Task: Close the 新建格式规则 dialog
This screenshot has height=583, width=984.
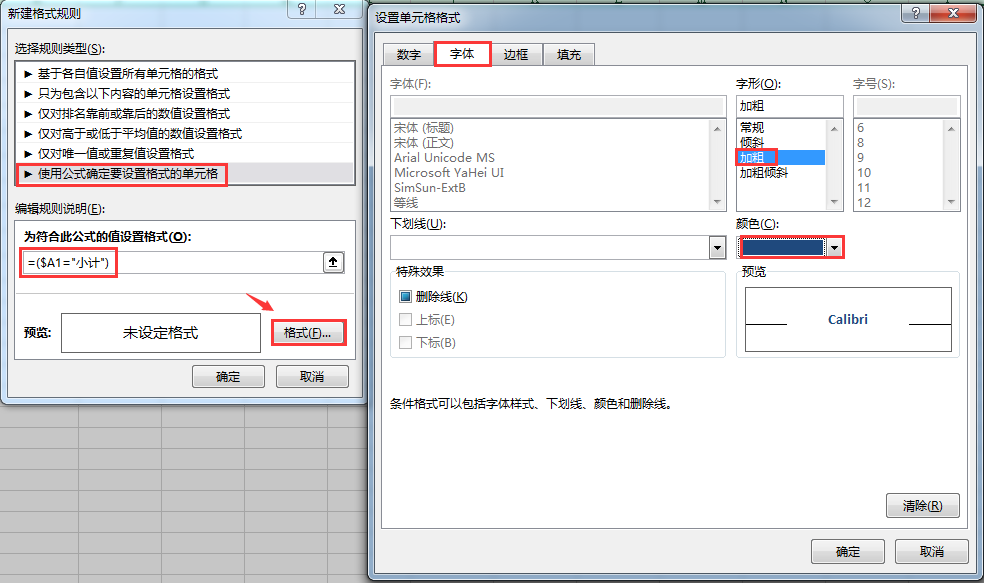Action: coord(340,9)
